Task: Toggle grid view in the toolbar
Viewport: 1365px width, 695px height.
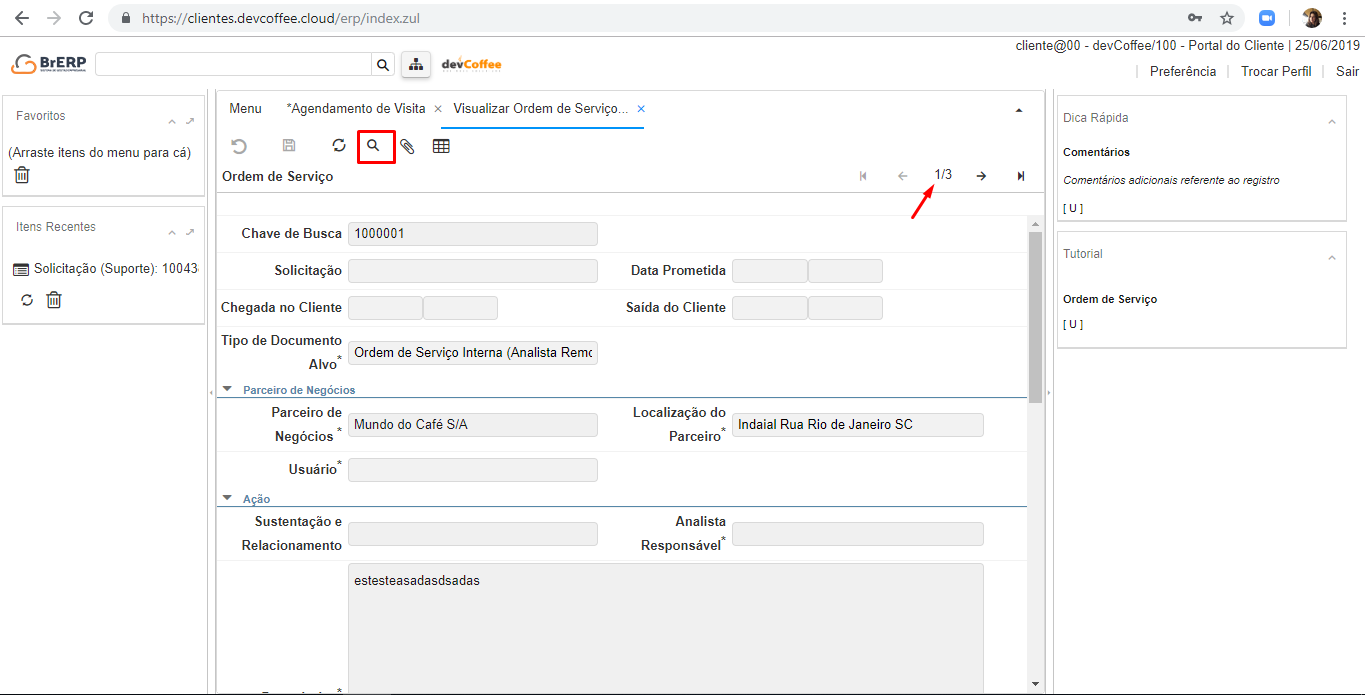Action: (441, 146)
